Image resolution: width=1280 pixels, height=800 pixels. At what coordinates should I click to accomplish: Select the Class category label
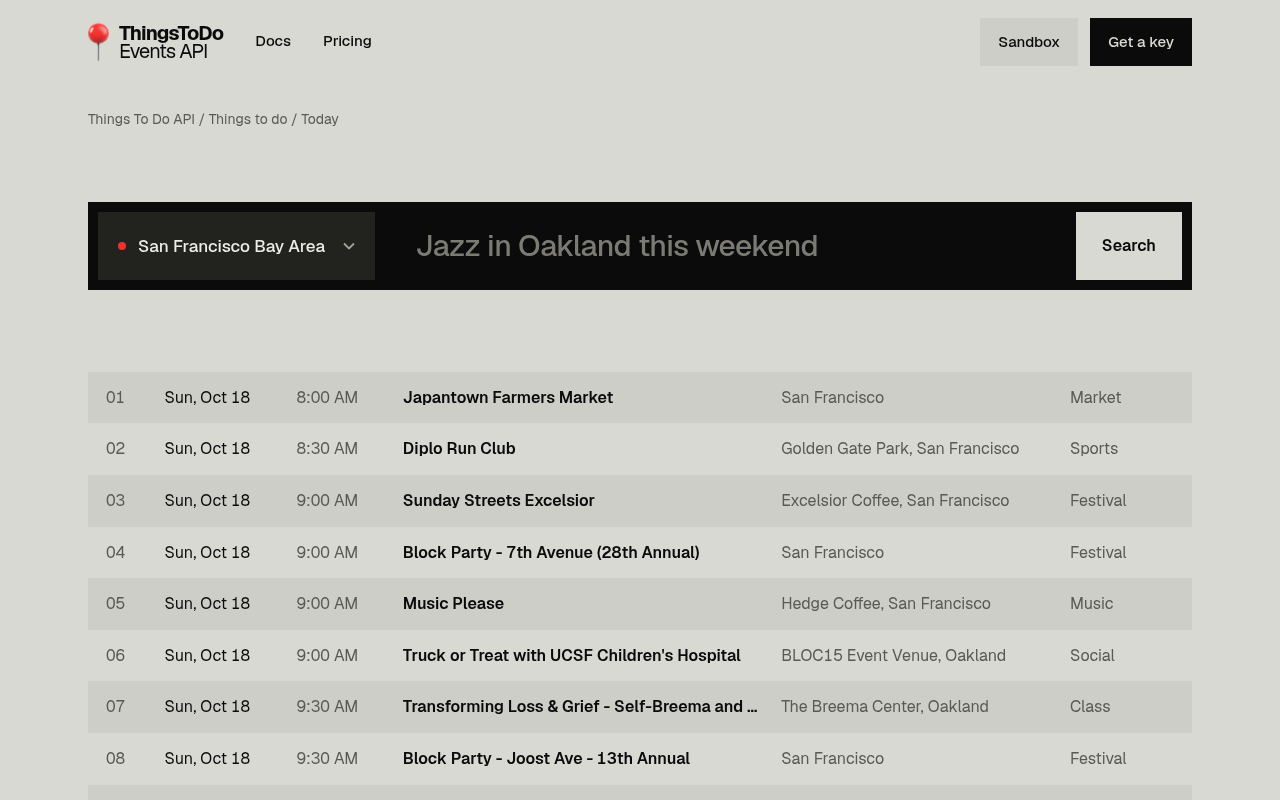[1090, 707]
